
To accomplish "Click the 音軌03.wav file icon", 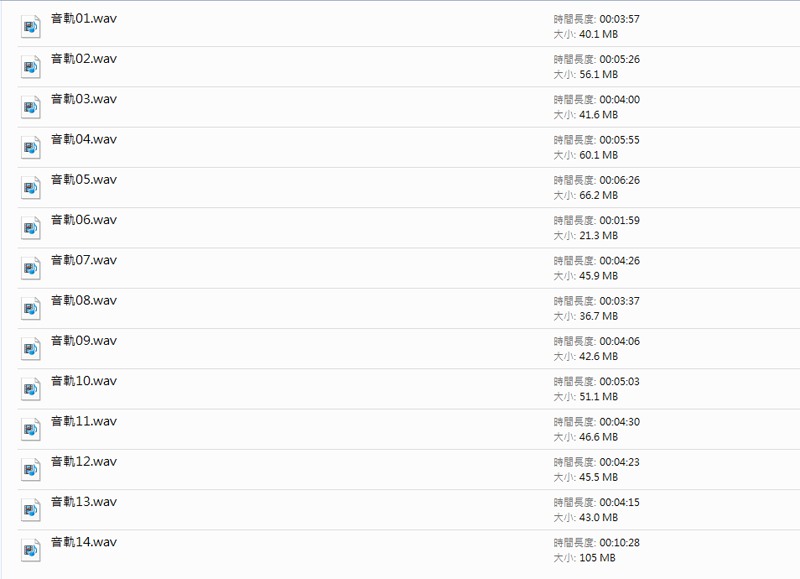I will point(31,107).
